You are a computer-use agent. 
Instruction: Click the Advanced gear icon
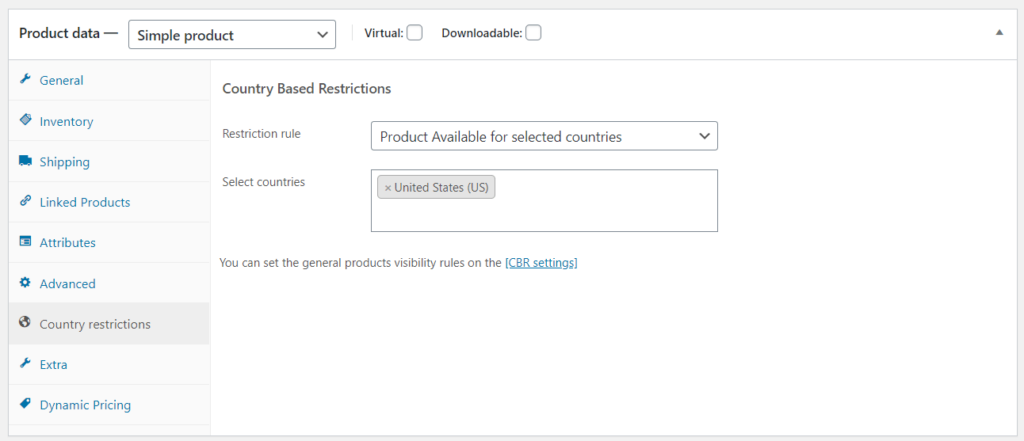pos(25,282)
